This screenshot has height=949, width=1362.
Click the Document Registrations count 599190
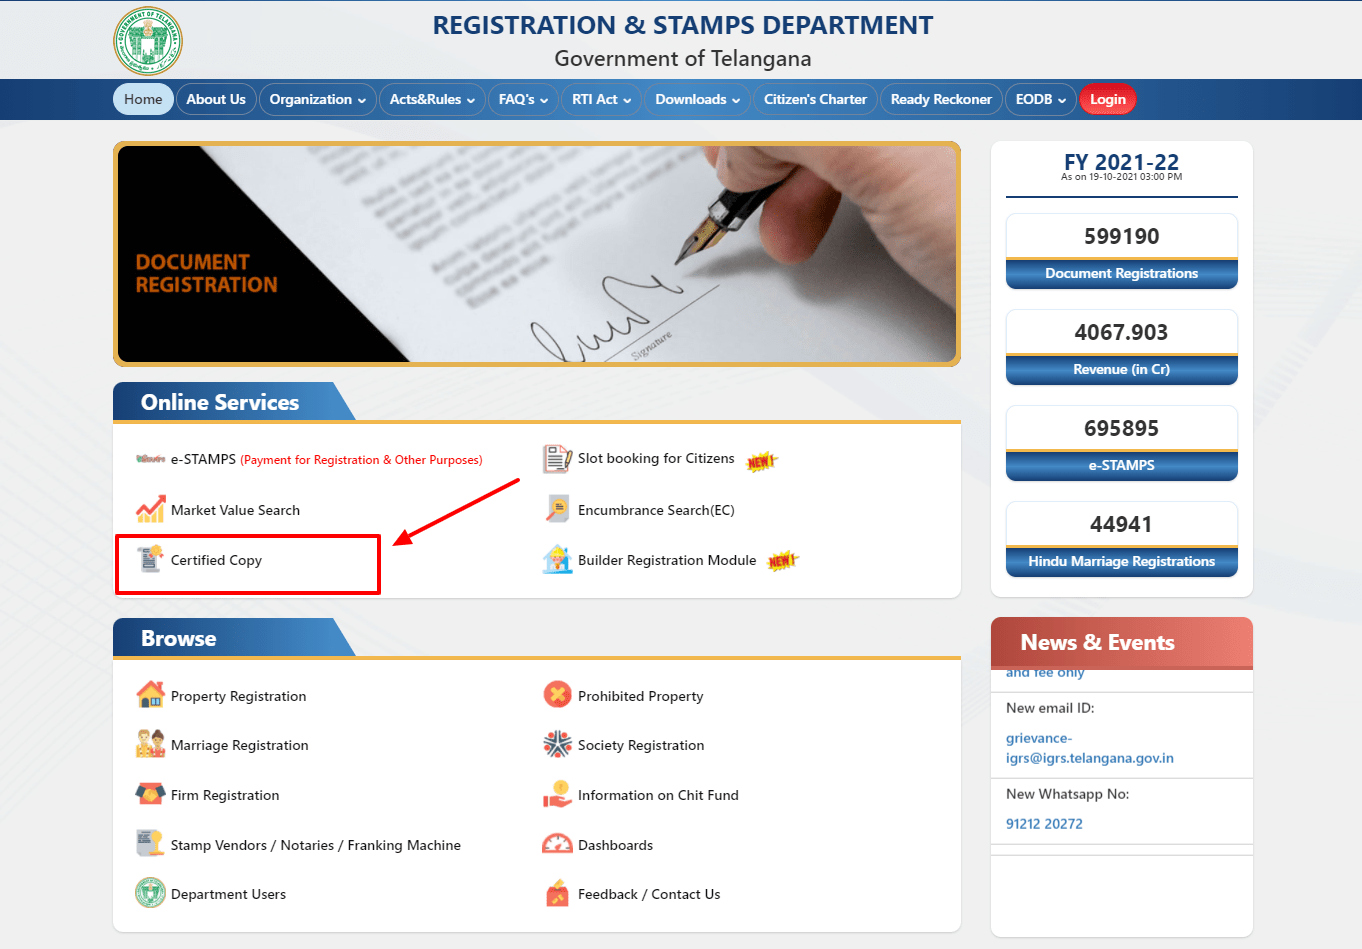click(x=1122, y=236)
